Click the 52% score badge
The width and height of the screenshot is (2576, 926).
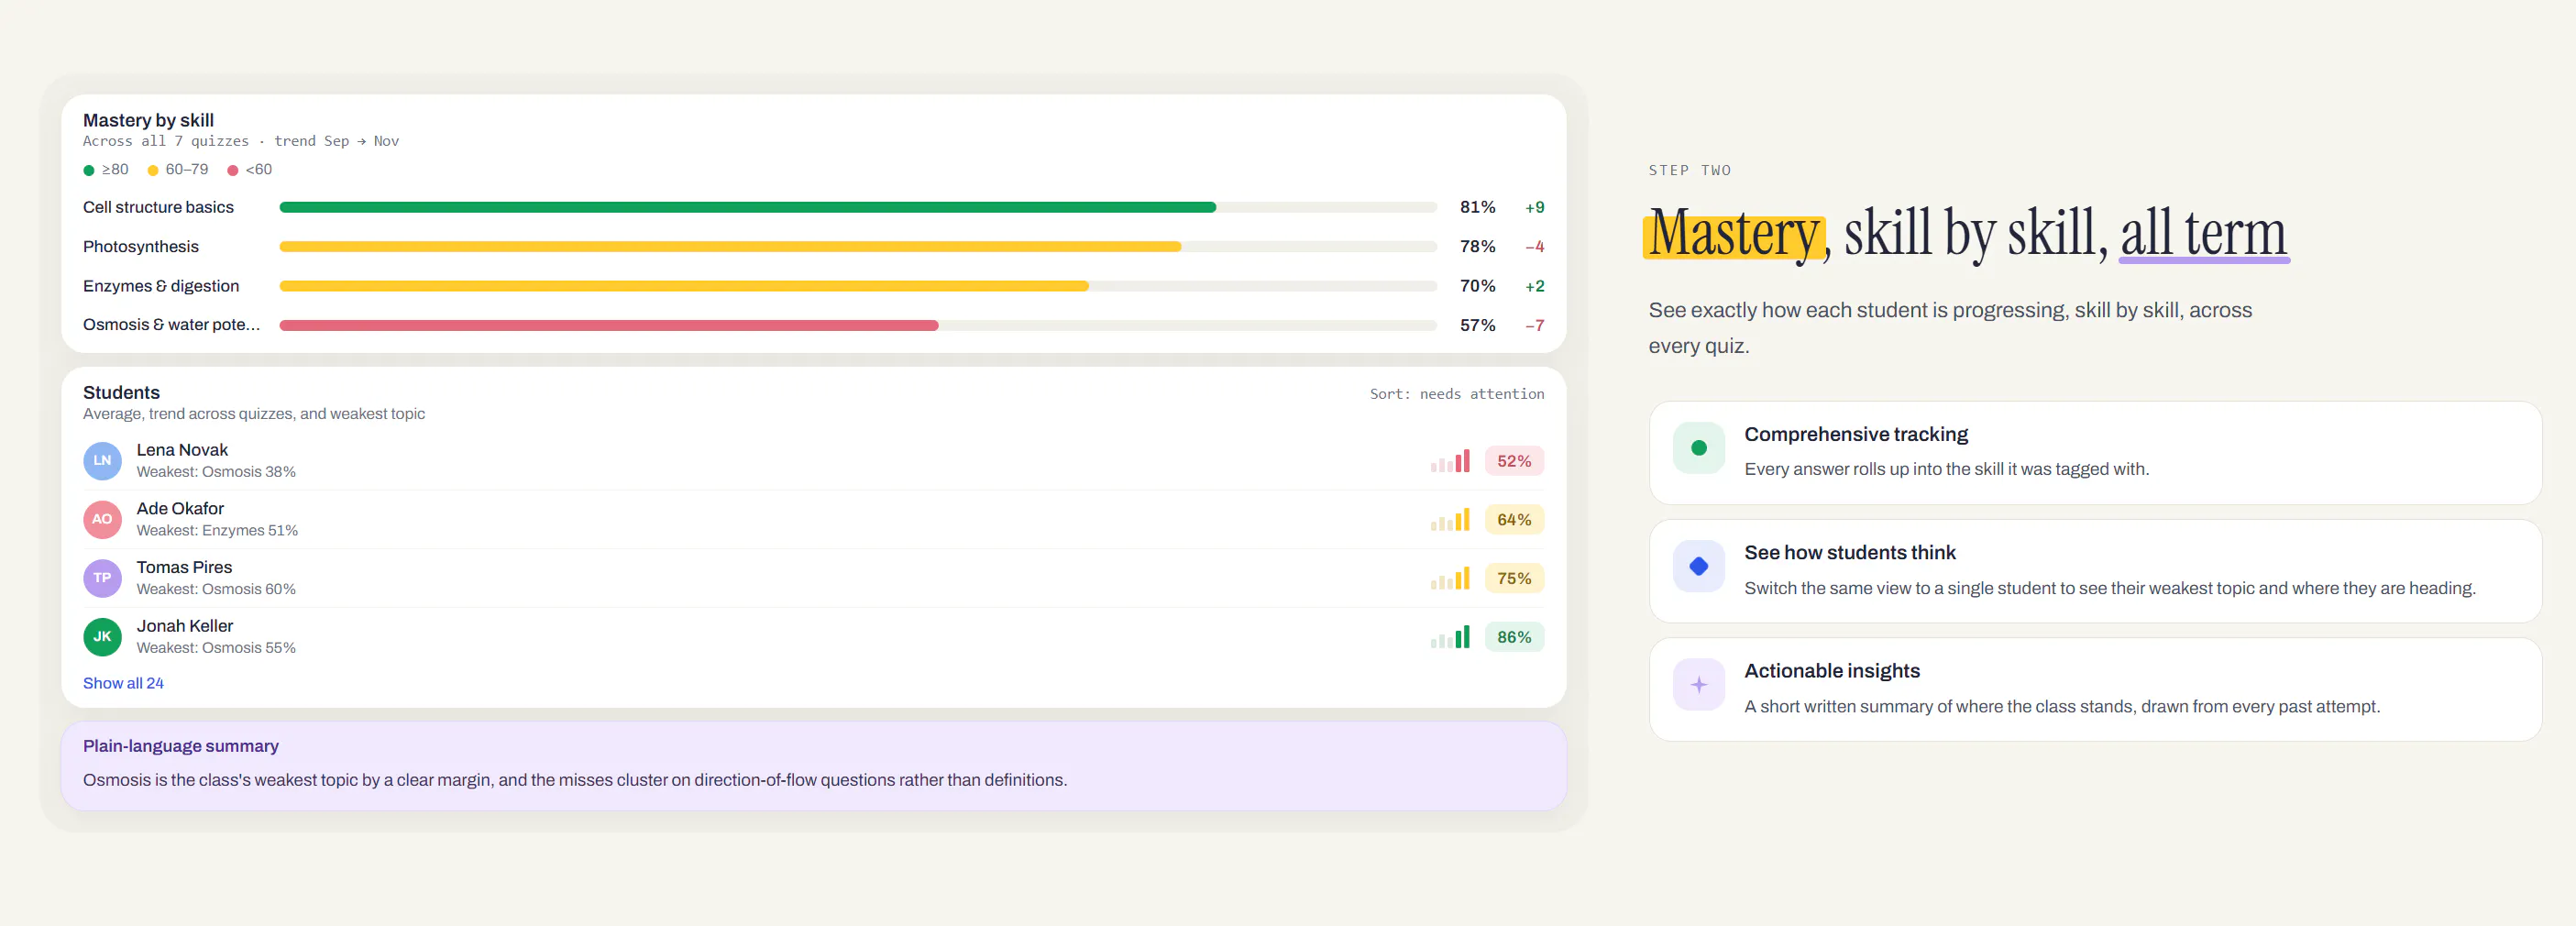tap(1514, 461)
